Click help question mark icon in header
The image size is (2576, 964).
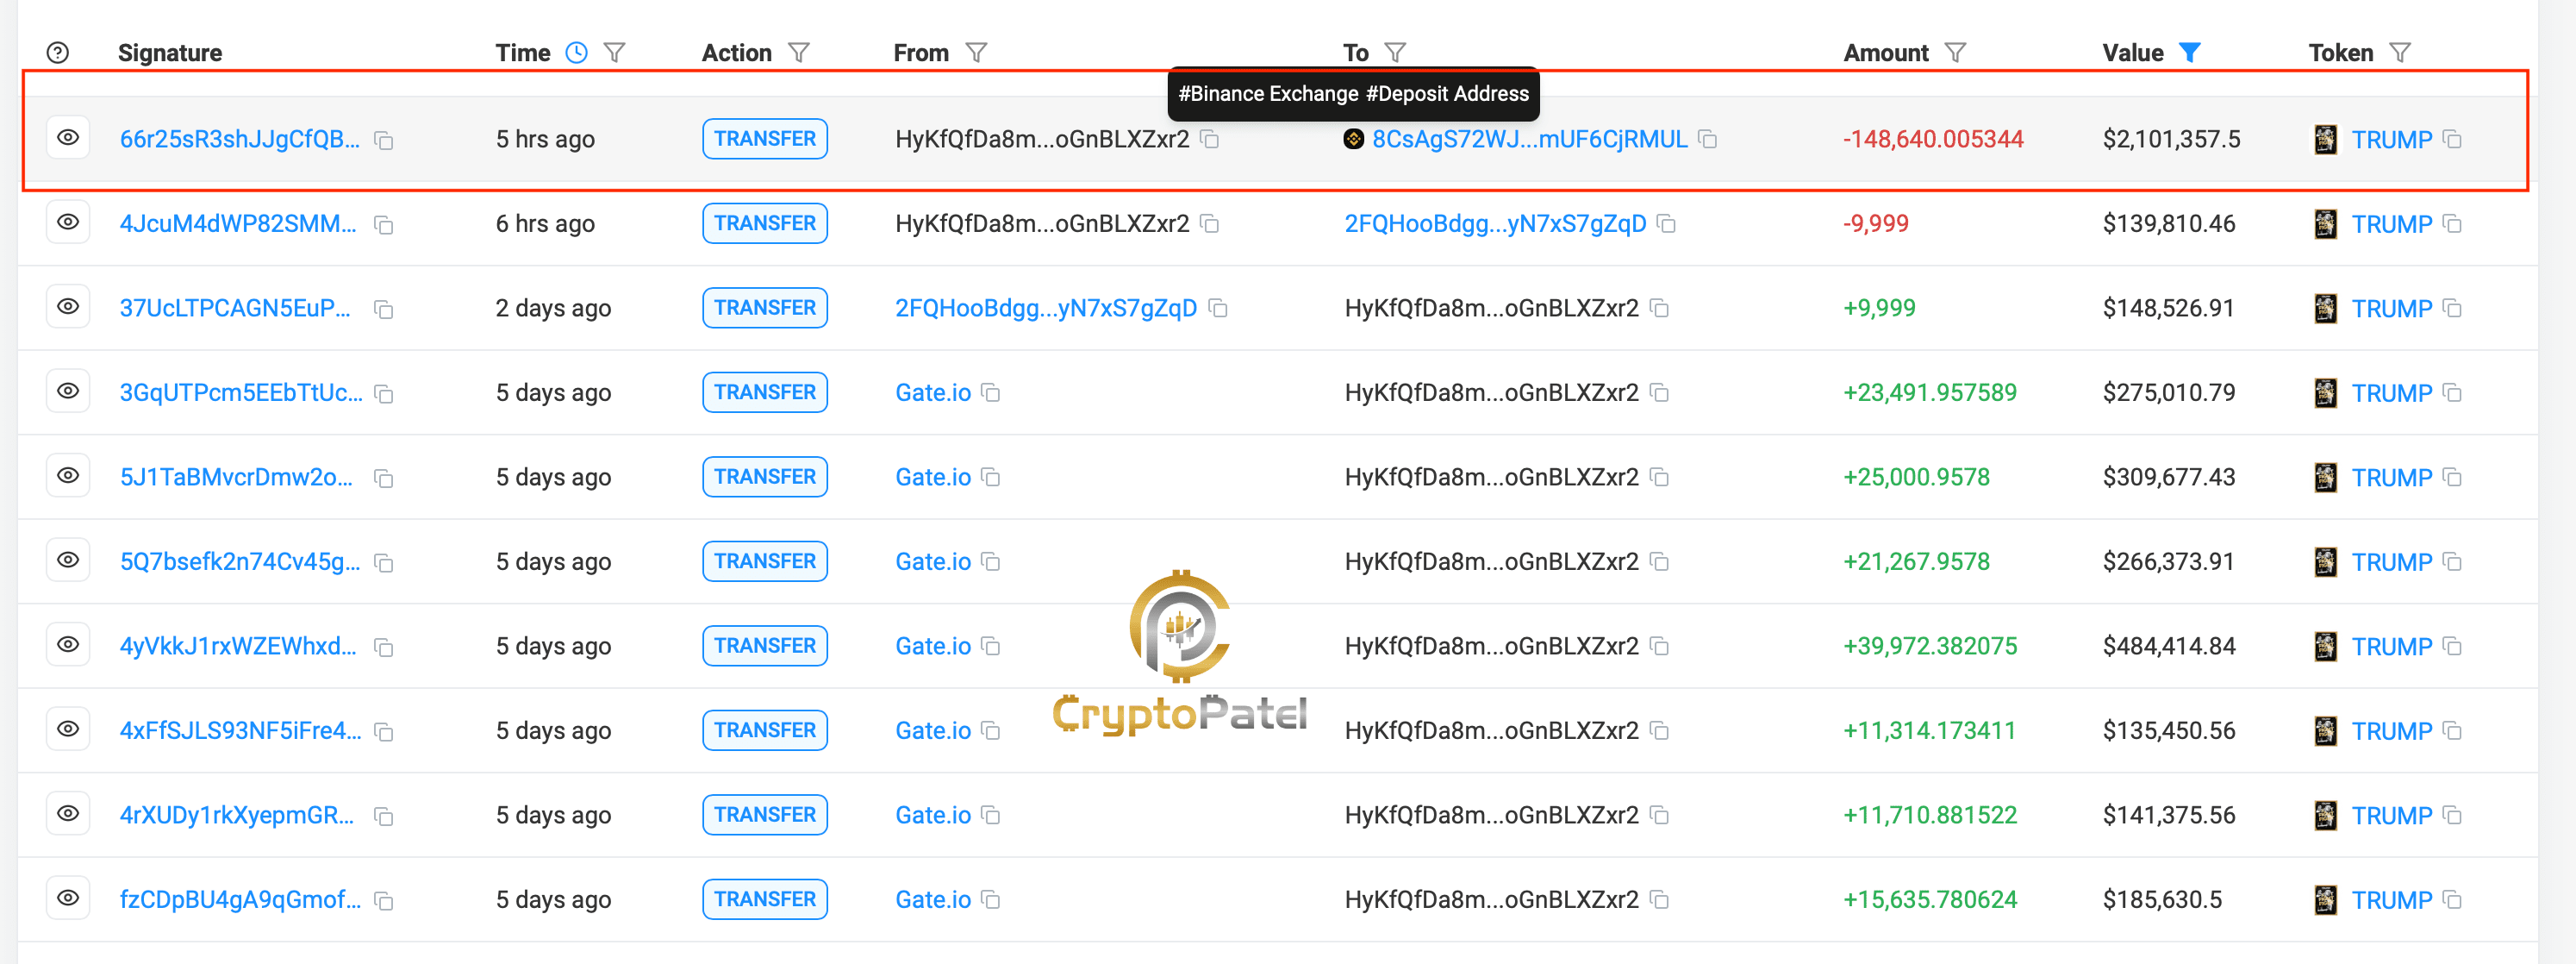(58, 53)
